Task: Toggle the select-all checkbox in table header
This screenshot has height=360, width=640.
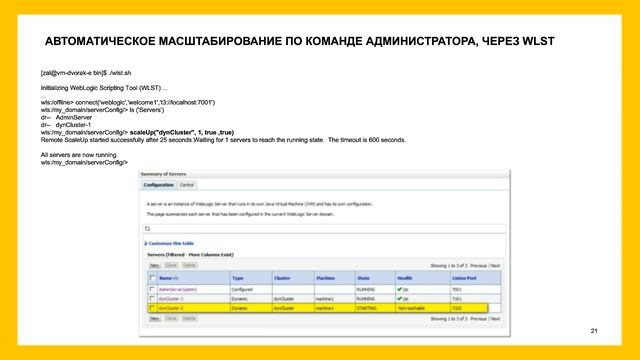Action: click(x=152, y=278)
